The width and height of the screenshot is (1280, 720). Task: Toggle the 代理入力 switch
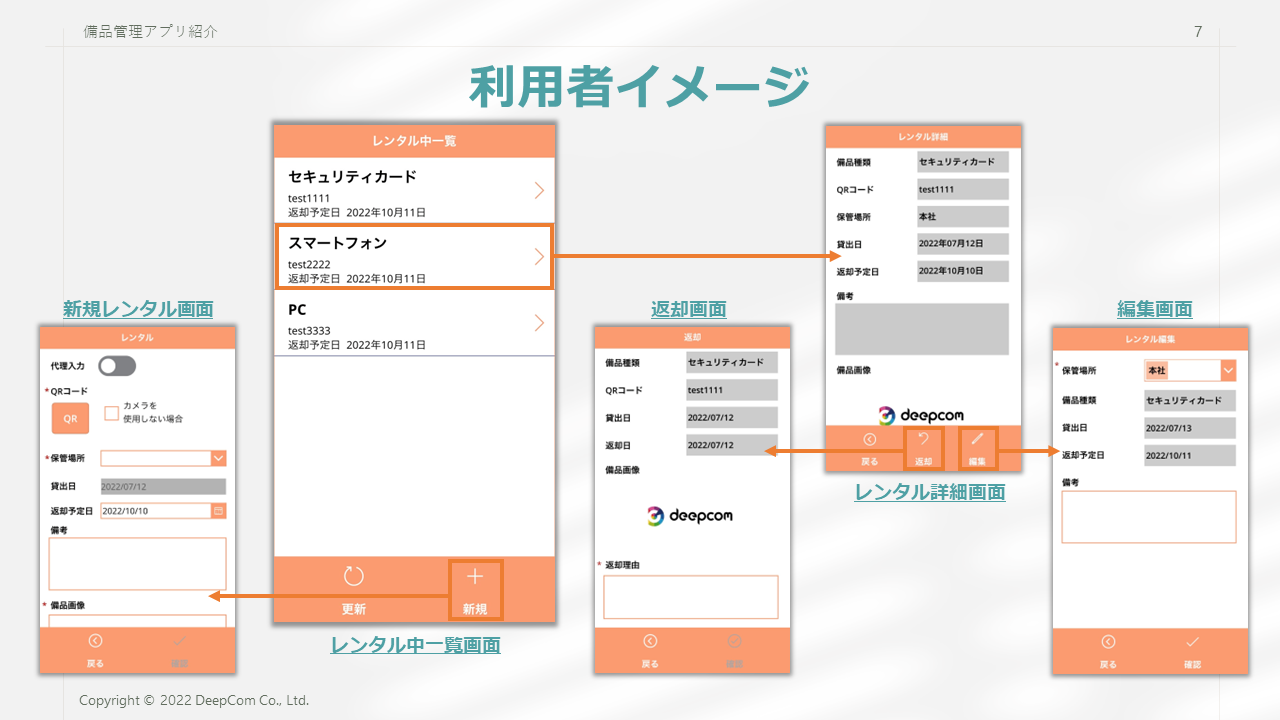pos(117,366)
